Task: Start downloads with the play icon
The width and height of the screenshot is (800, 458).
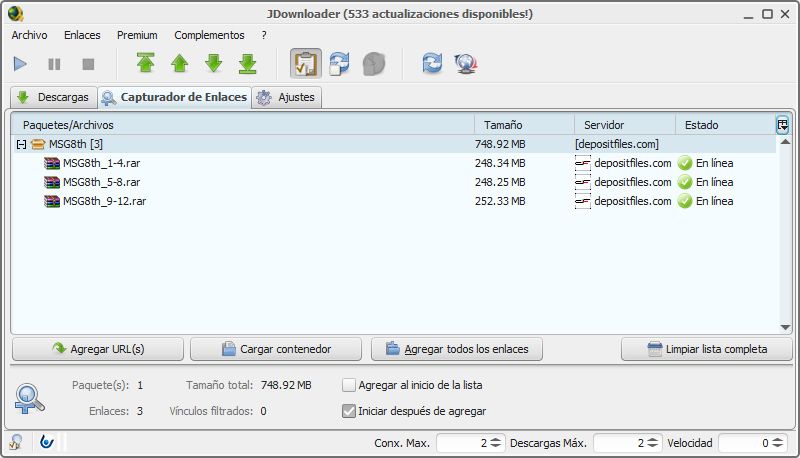Action: (20, 64)
